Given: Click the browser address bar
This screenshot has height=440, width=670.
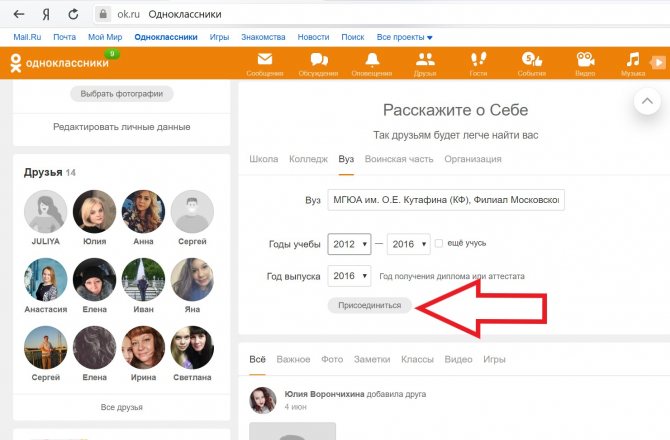Looking at the screenshot, I should click(380, 14).
